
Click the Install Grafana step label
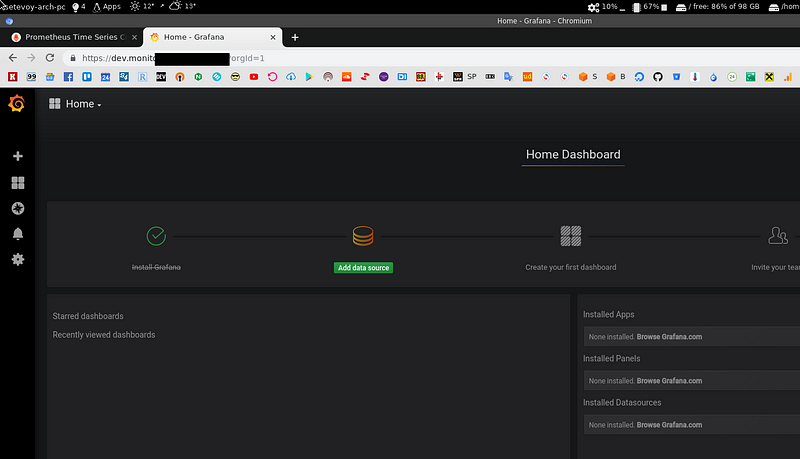(156, 267)
